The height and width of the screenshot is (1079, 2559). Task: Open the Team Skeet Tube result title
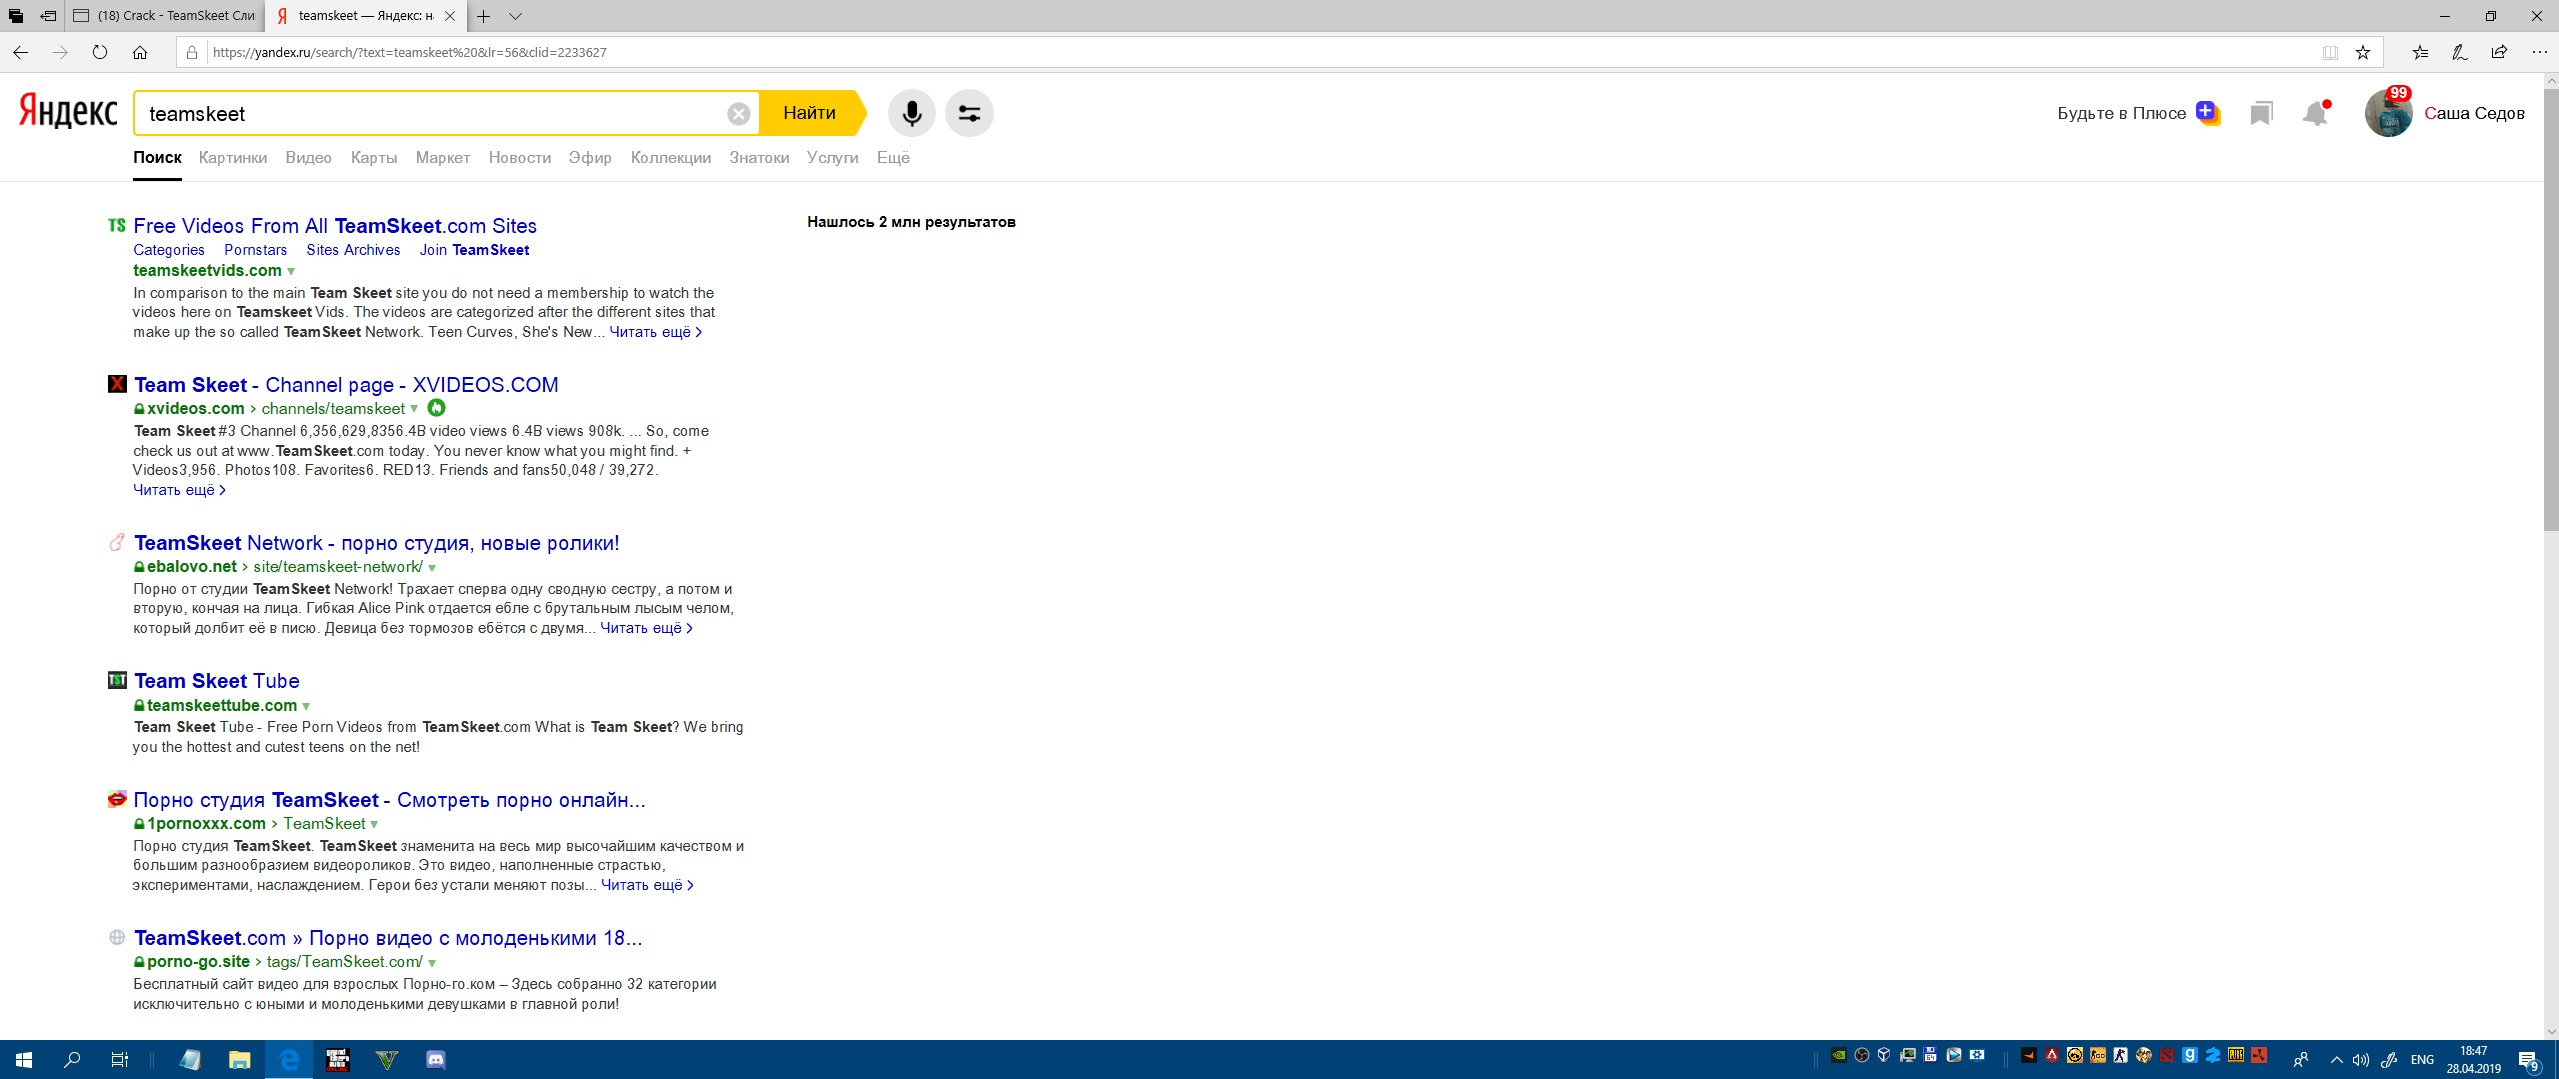point(217,681)
